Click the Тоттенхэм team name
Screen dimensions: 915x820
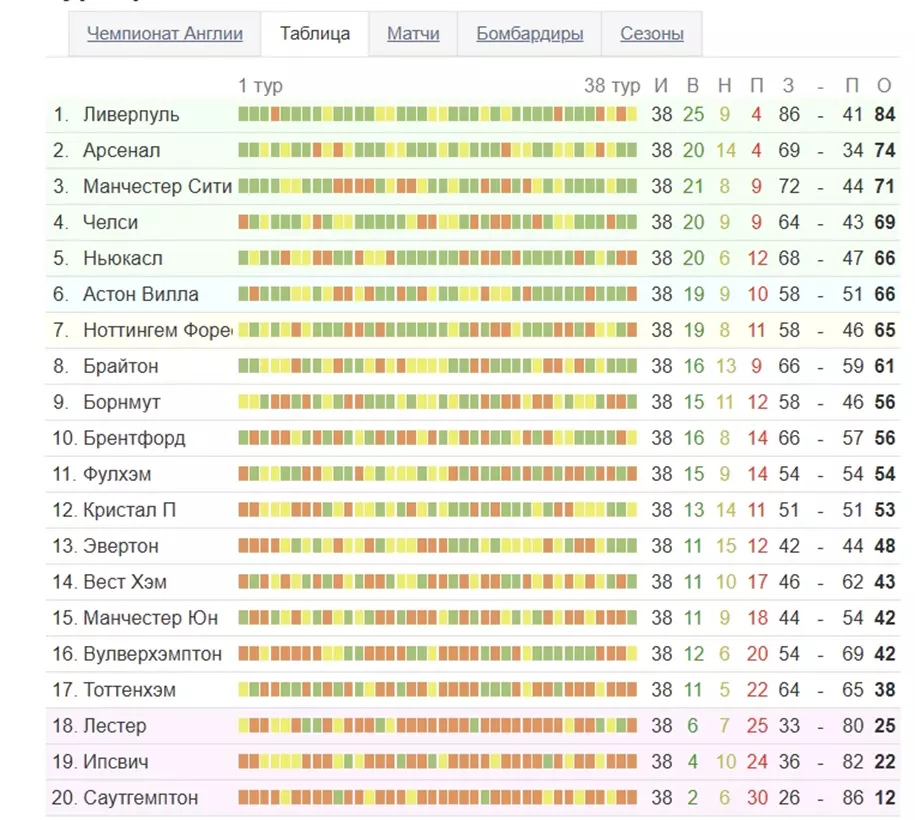[x=129, y=690]
